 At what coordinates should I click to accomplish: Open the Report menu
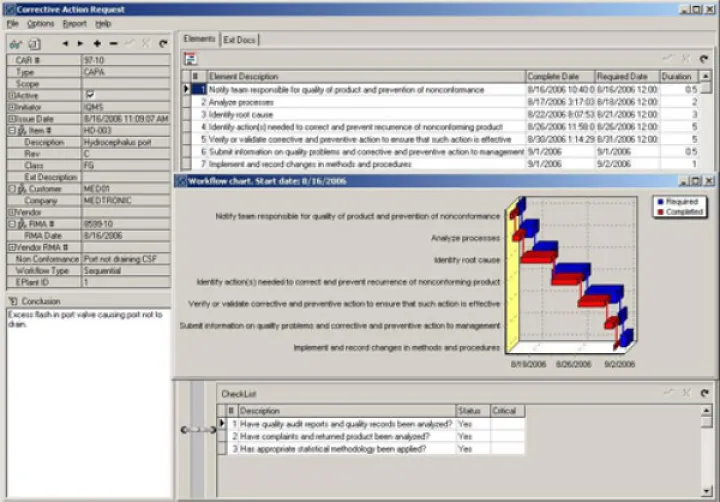click(x=74, y=23)
